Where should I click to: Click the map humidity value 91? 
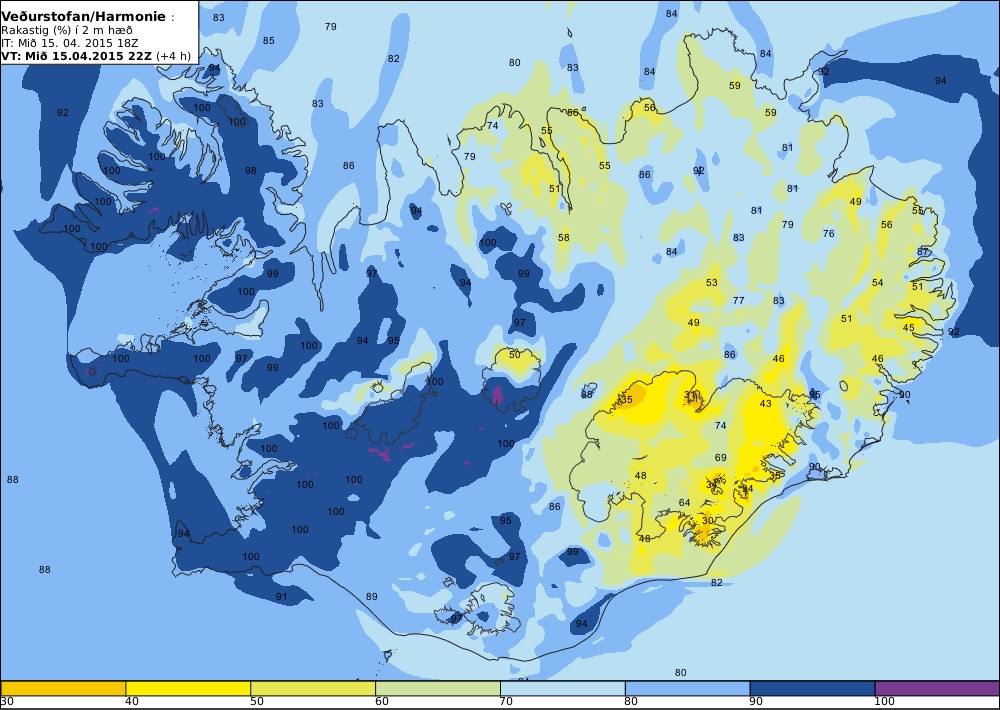coord(281,596)
